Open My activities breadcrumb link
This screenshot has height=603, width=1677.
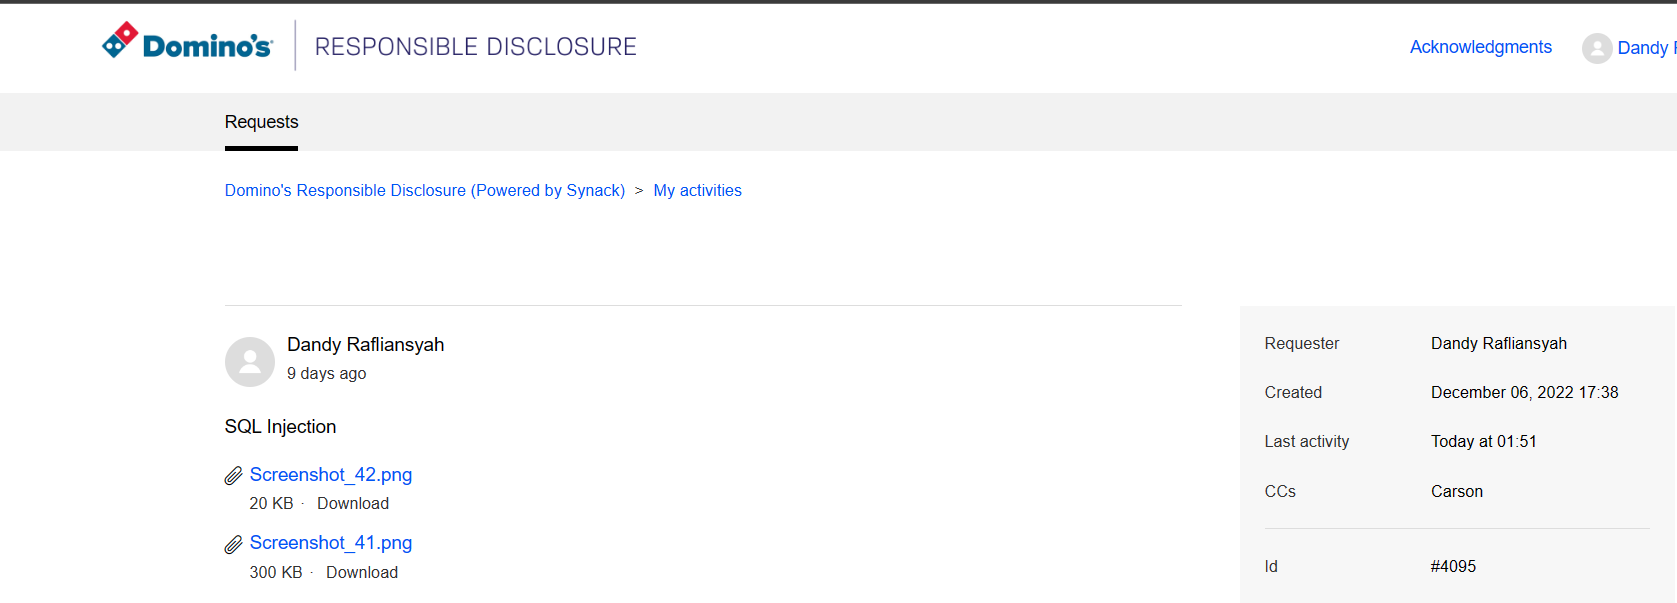point(697,190)
